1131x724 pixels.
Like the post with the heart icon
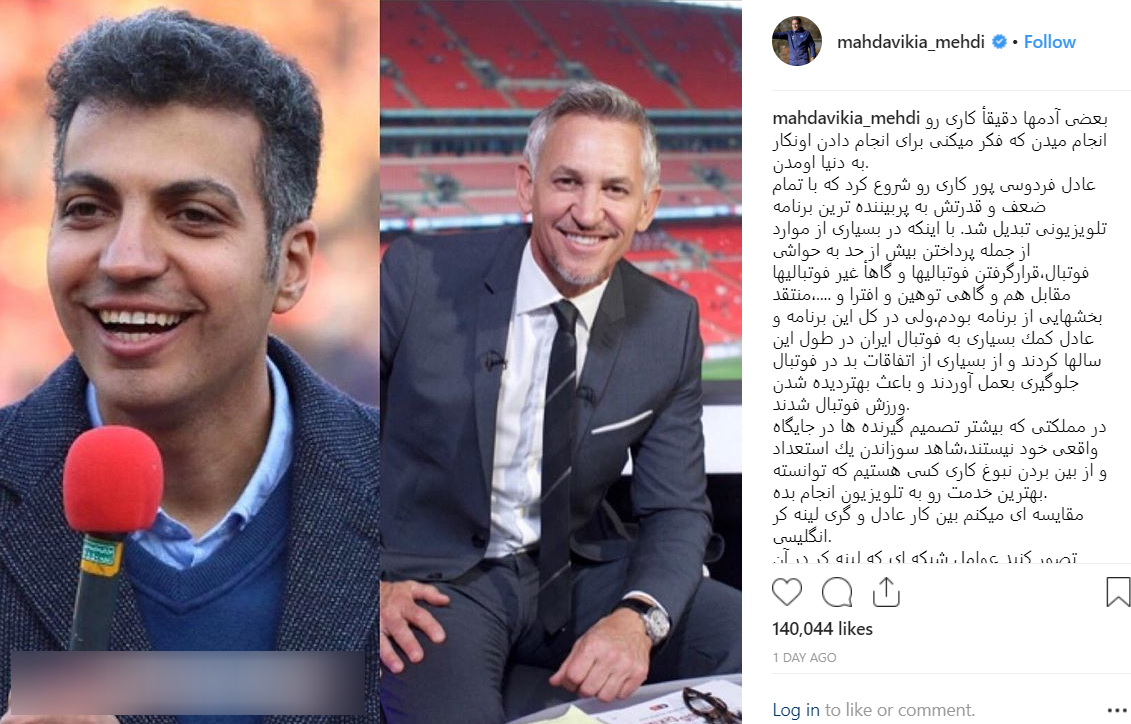(786, 592)
